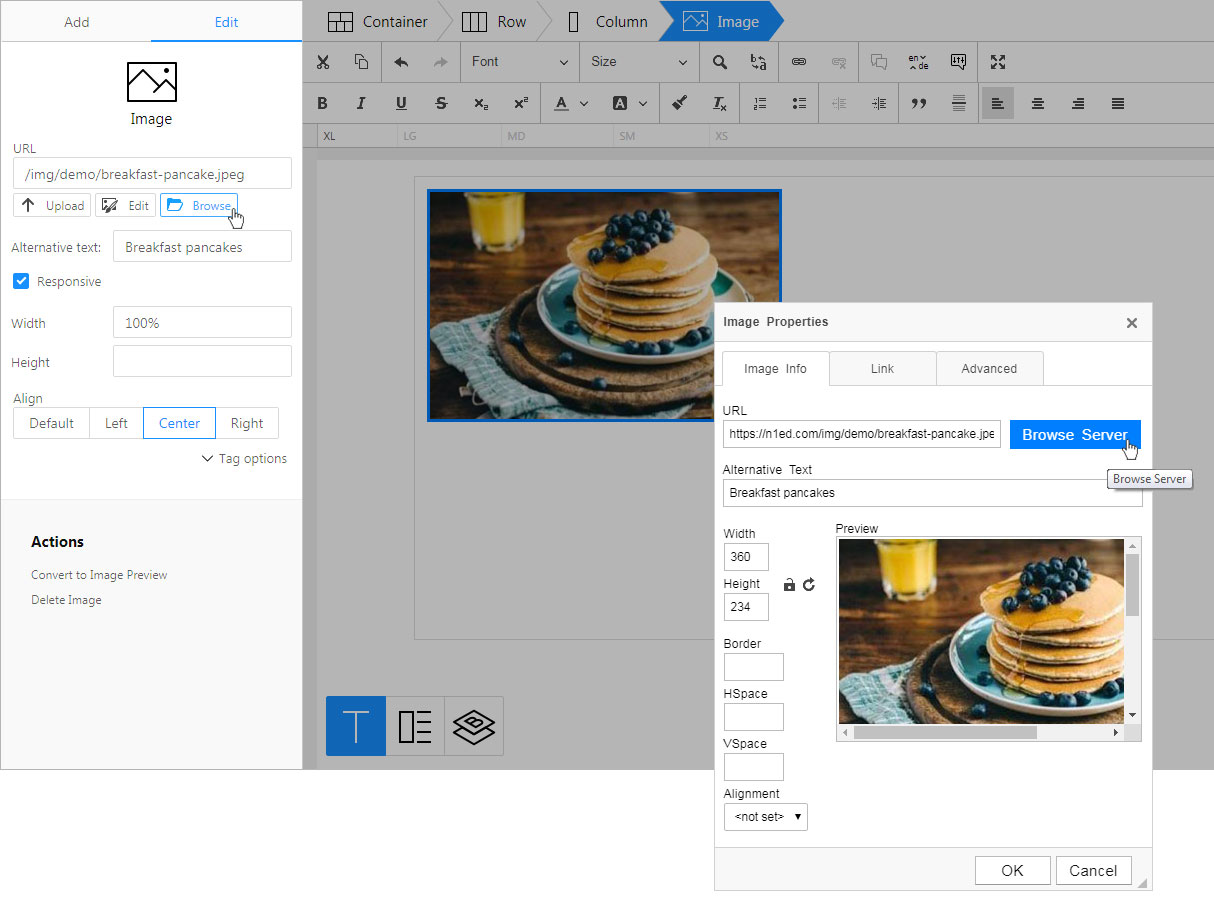Image resolution: width=1214 pixels, height=900 pixels.
Task: Toggle Bold formatting
Action: coord(322,103)
